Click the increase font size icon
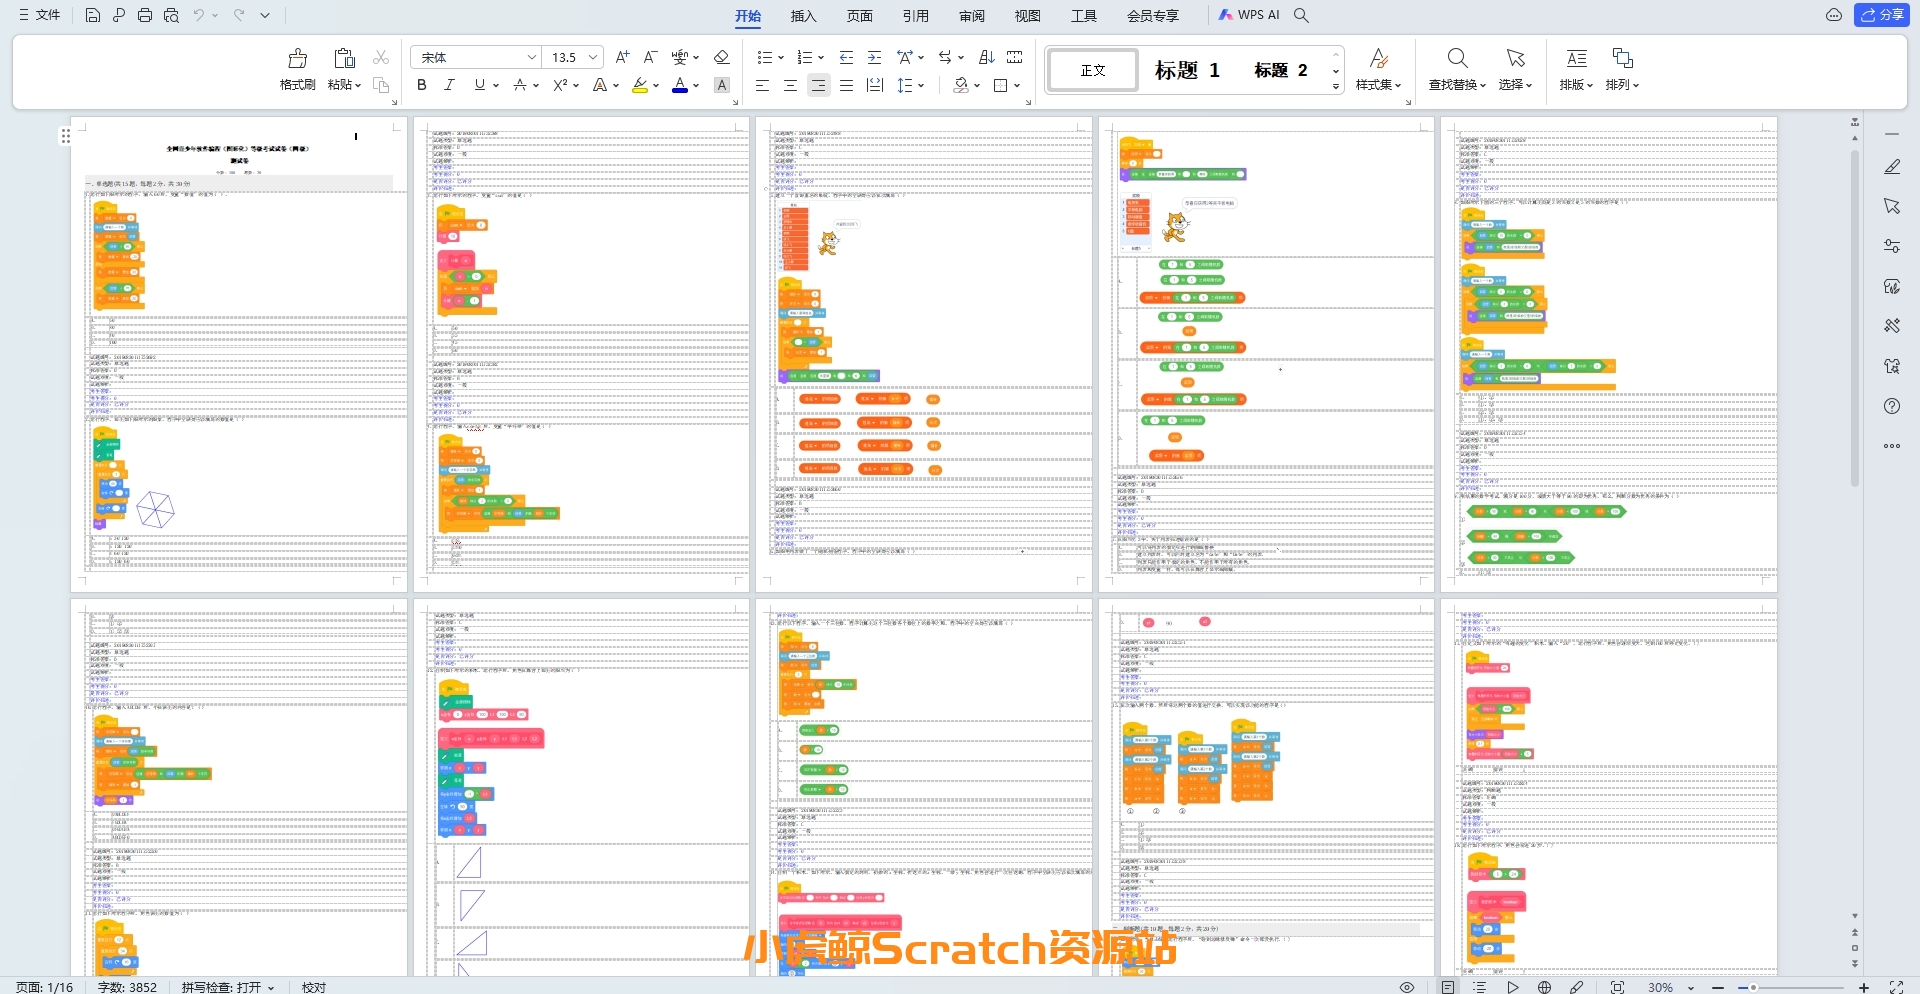1920x994 pixels. (622, 58)
